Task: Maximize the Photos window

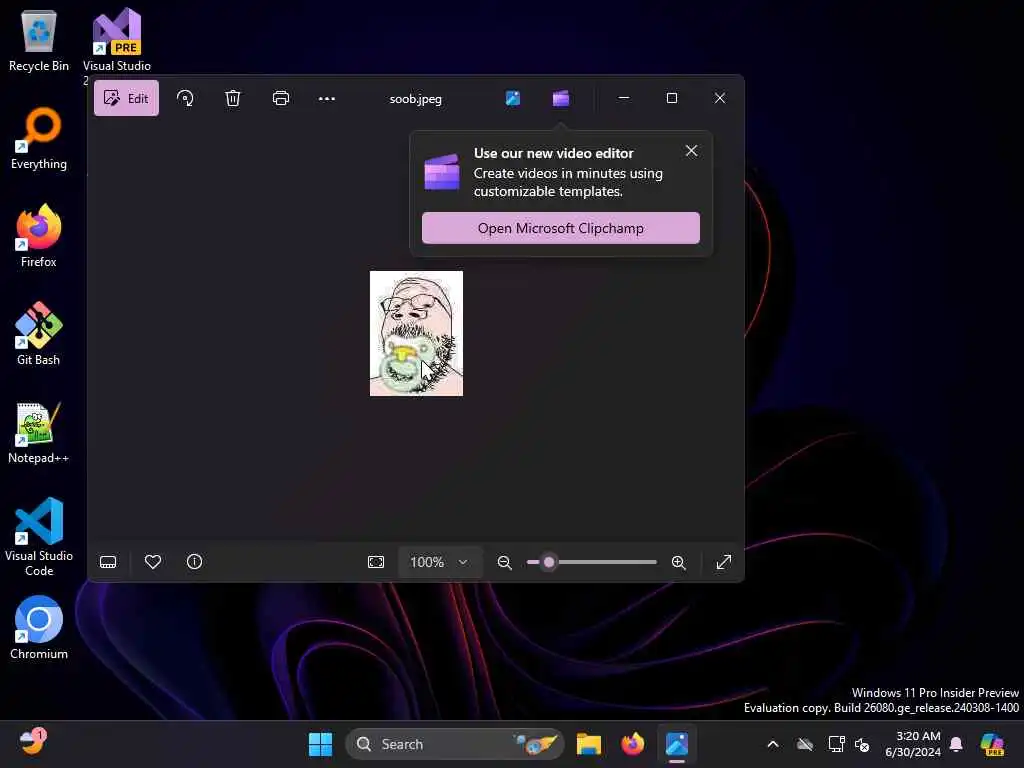Action: (x=671, y=98)
